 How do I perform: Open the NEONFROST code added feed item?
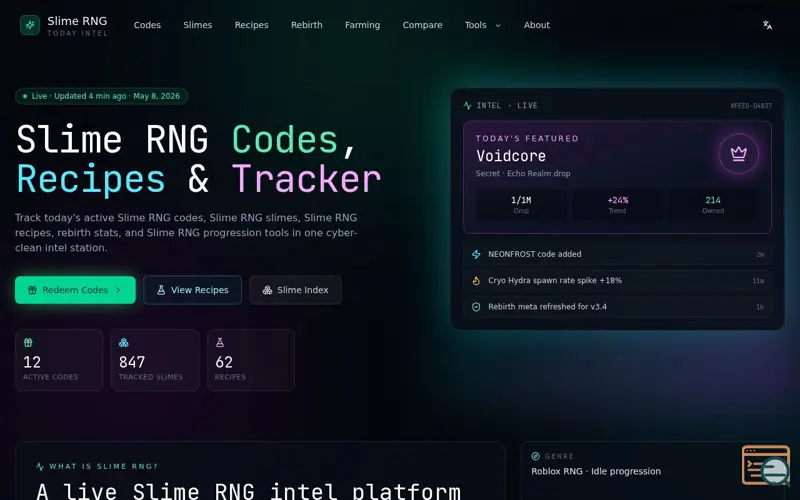[x=617, y=254]
